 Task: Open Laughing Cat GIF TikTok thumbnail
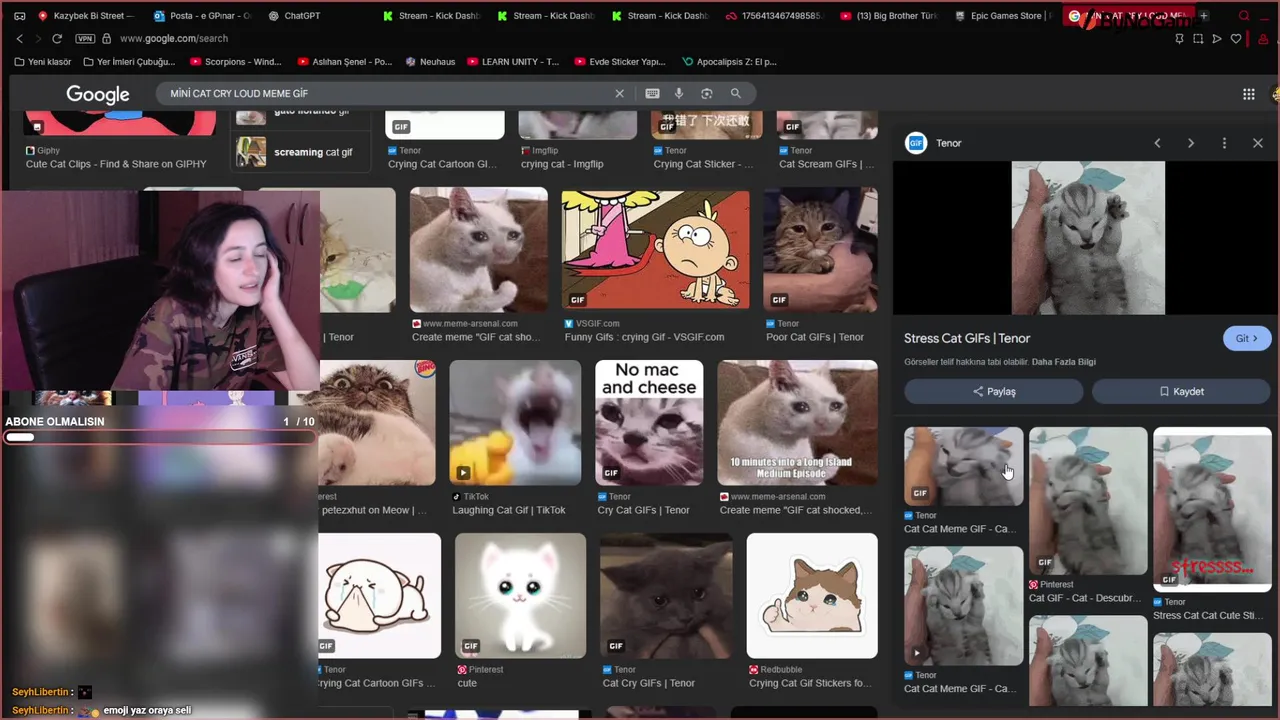pyautogui.click(x=515, y=422)
